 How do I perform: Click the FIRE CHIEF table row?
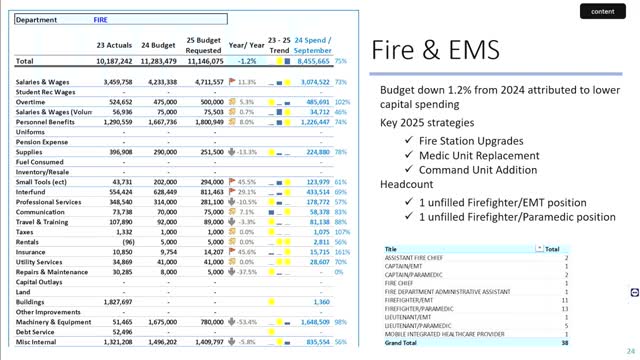[x=476, y=283]
